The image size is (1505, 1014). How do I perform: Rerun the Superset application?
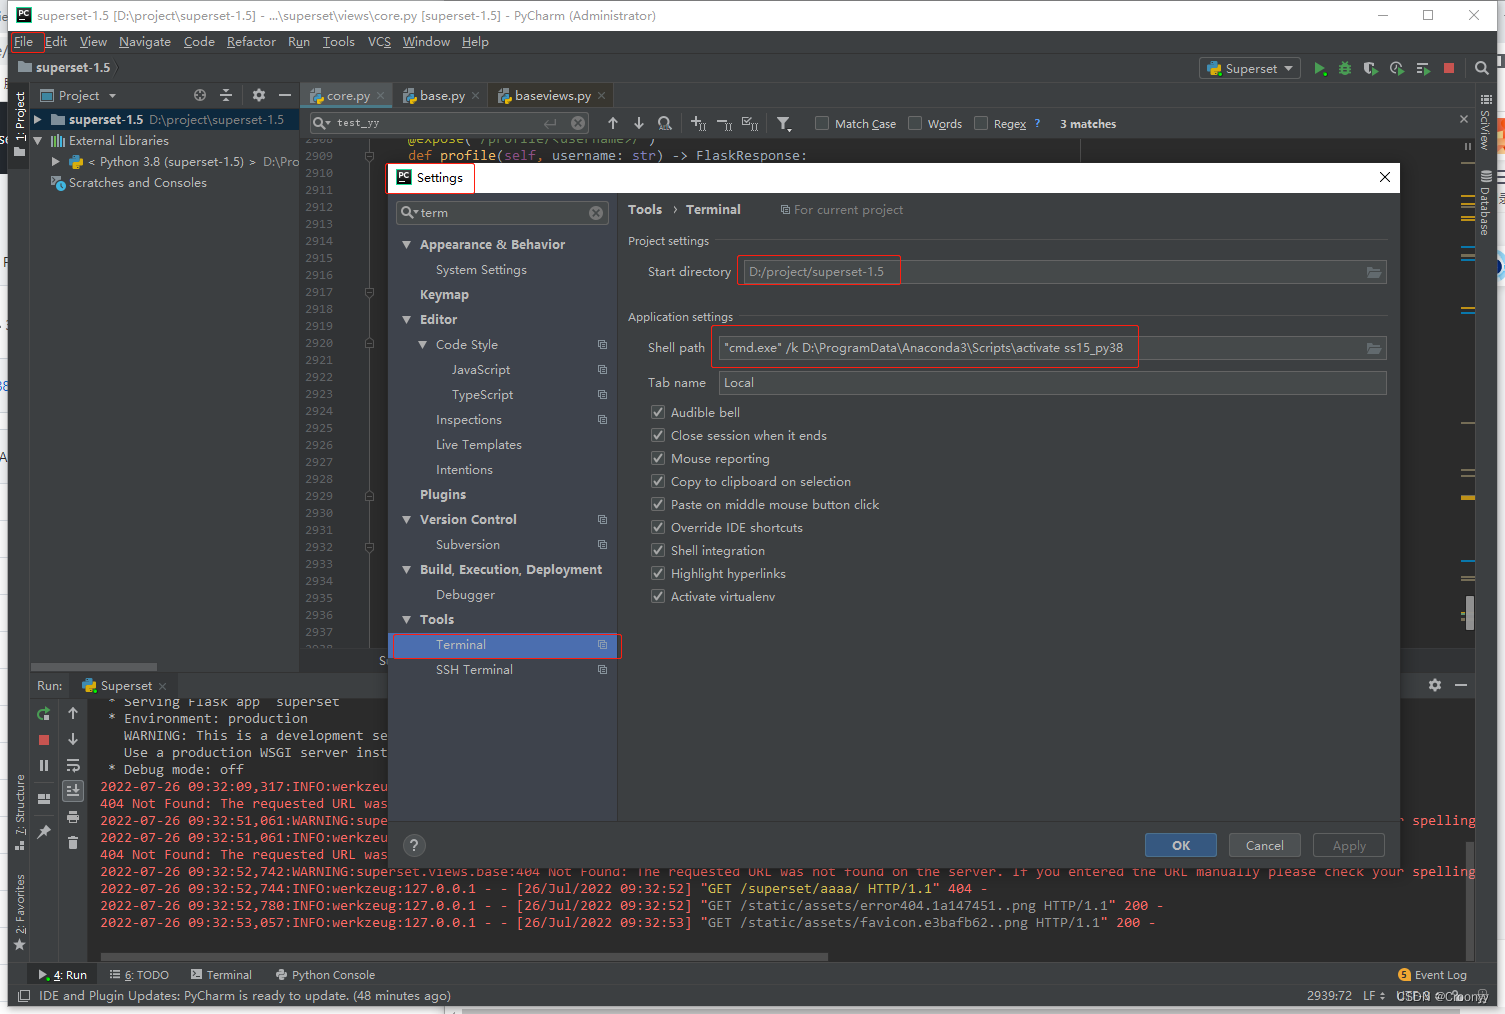tap(43, 713)
